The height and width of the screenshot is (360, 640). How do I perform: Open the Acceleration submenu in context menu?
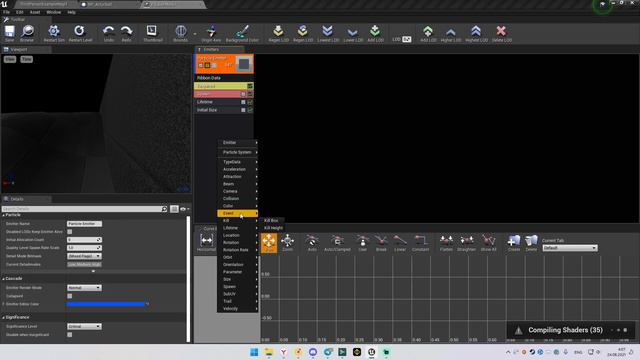[x=238, y=169]
